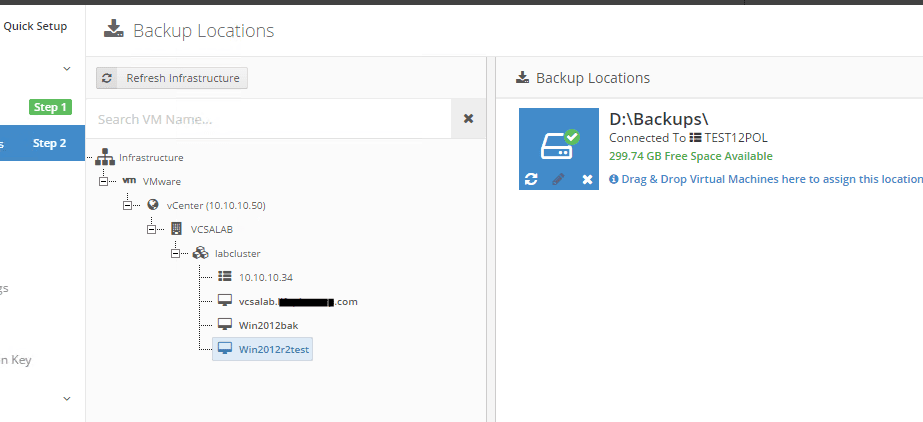Click the host server icon for 10.10.10.34
Image resolution: width=923 pixels, height=422 pixels.
(x=224, y=277)
